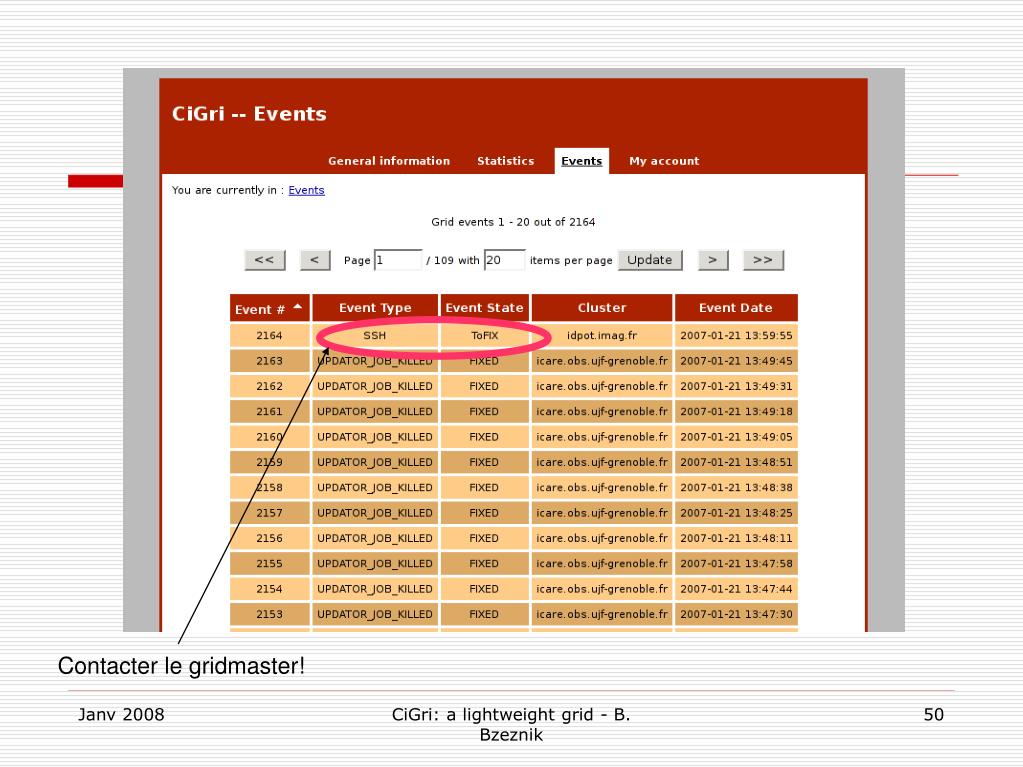Viewport: 1023px width, 767px height.
Task: Click the items per page input field
Action: click(504, 260)
